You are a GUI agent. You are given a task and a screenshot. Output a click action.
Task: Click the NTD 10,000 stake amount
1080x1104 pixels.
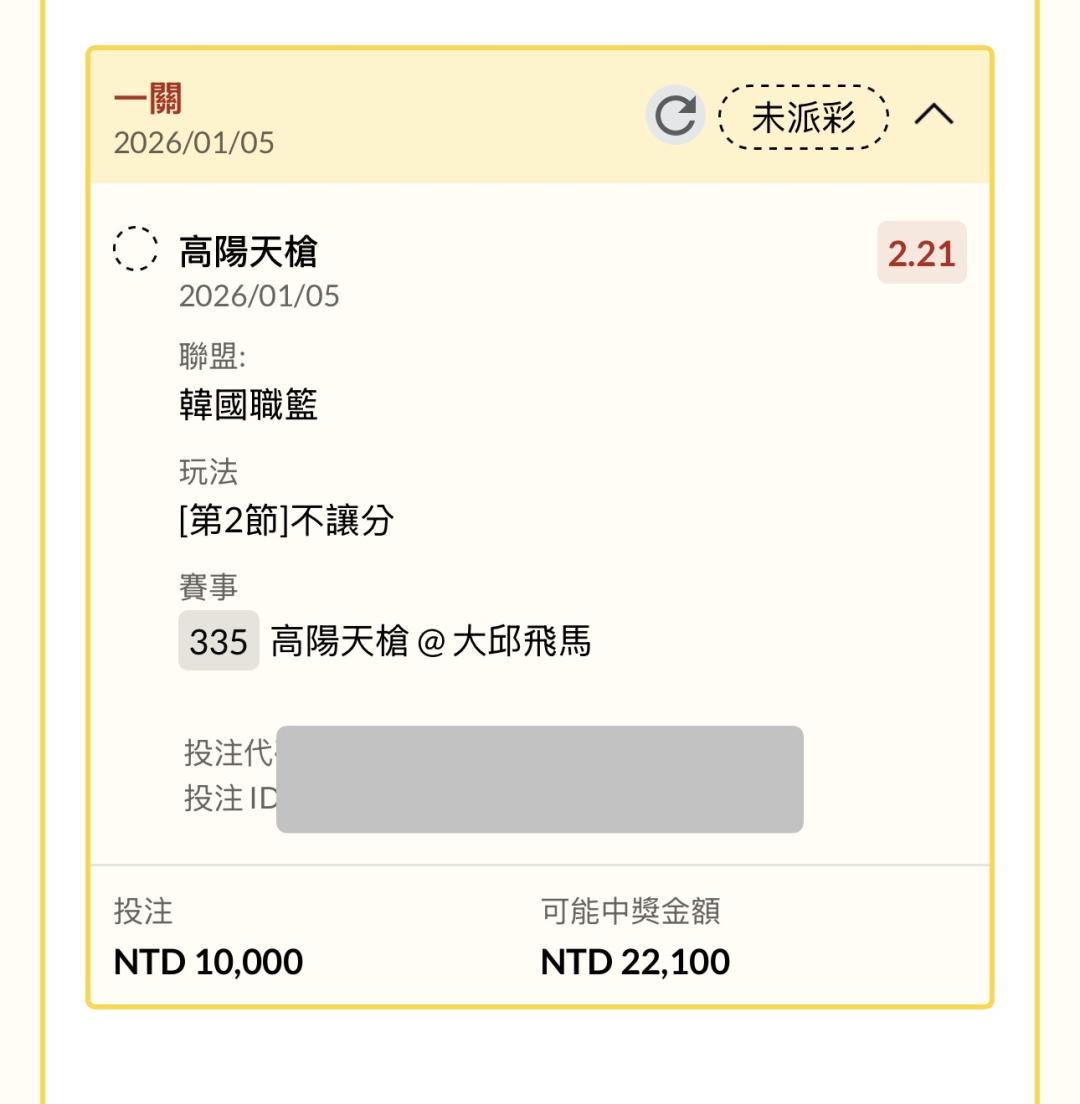click(x=208, y=962)
